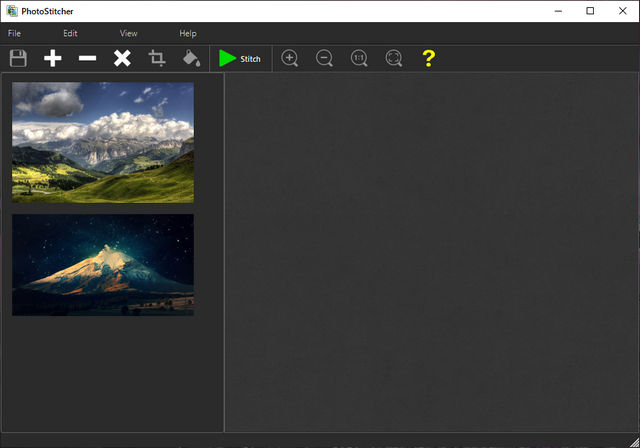Select the Crop tool
The image size is (640, 448).
(157, 59)
